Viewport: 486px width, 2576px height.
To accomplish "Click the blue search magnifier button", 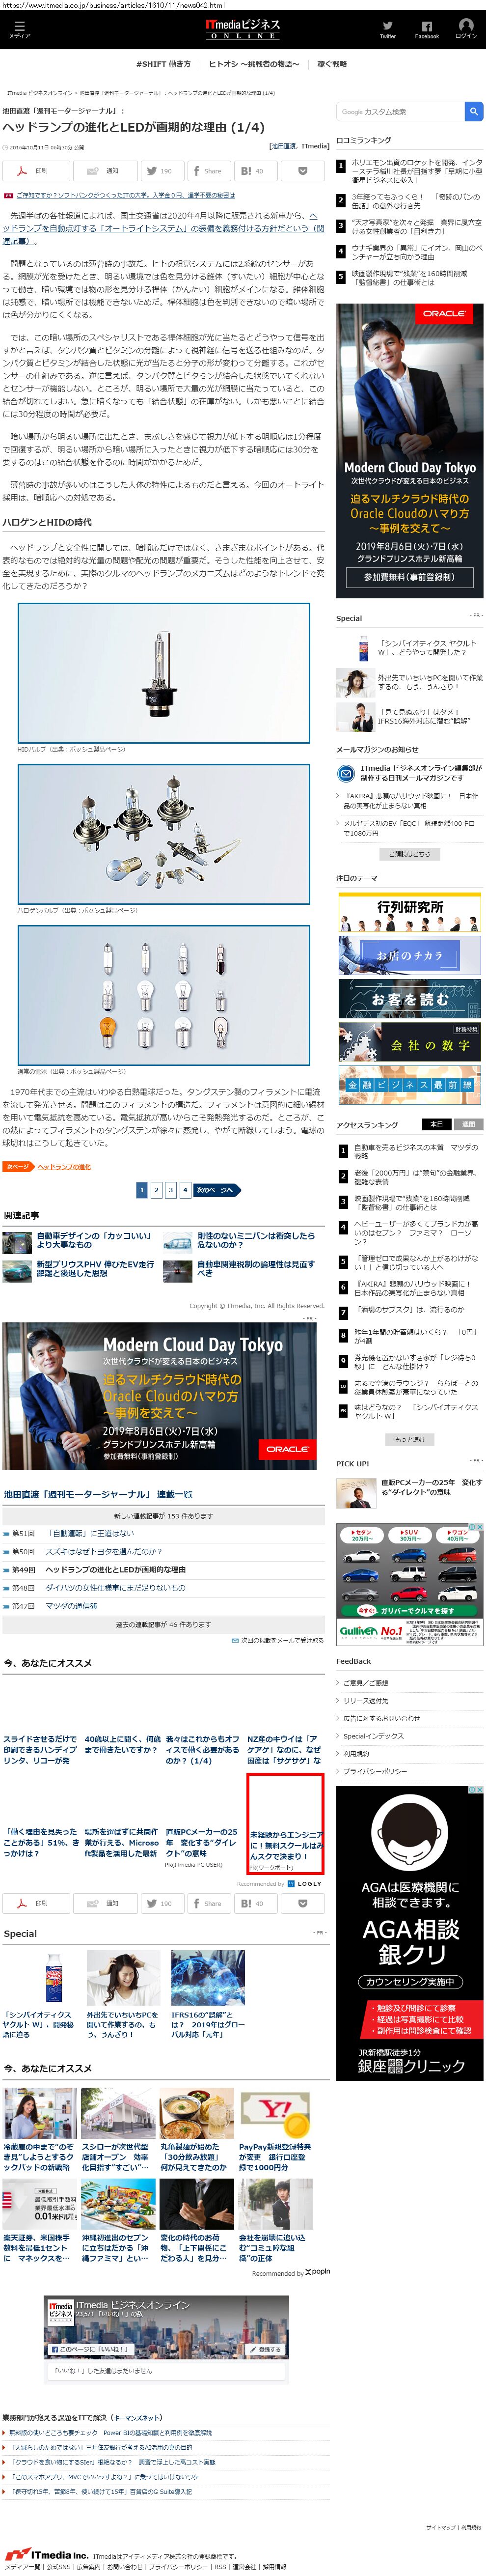I will [474, 111].
